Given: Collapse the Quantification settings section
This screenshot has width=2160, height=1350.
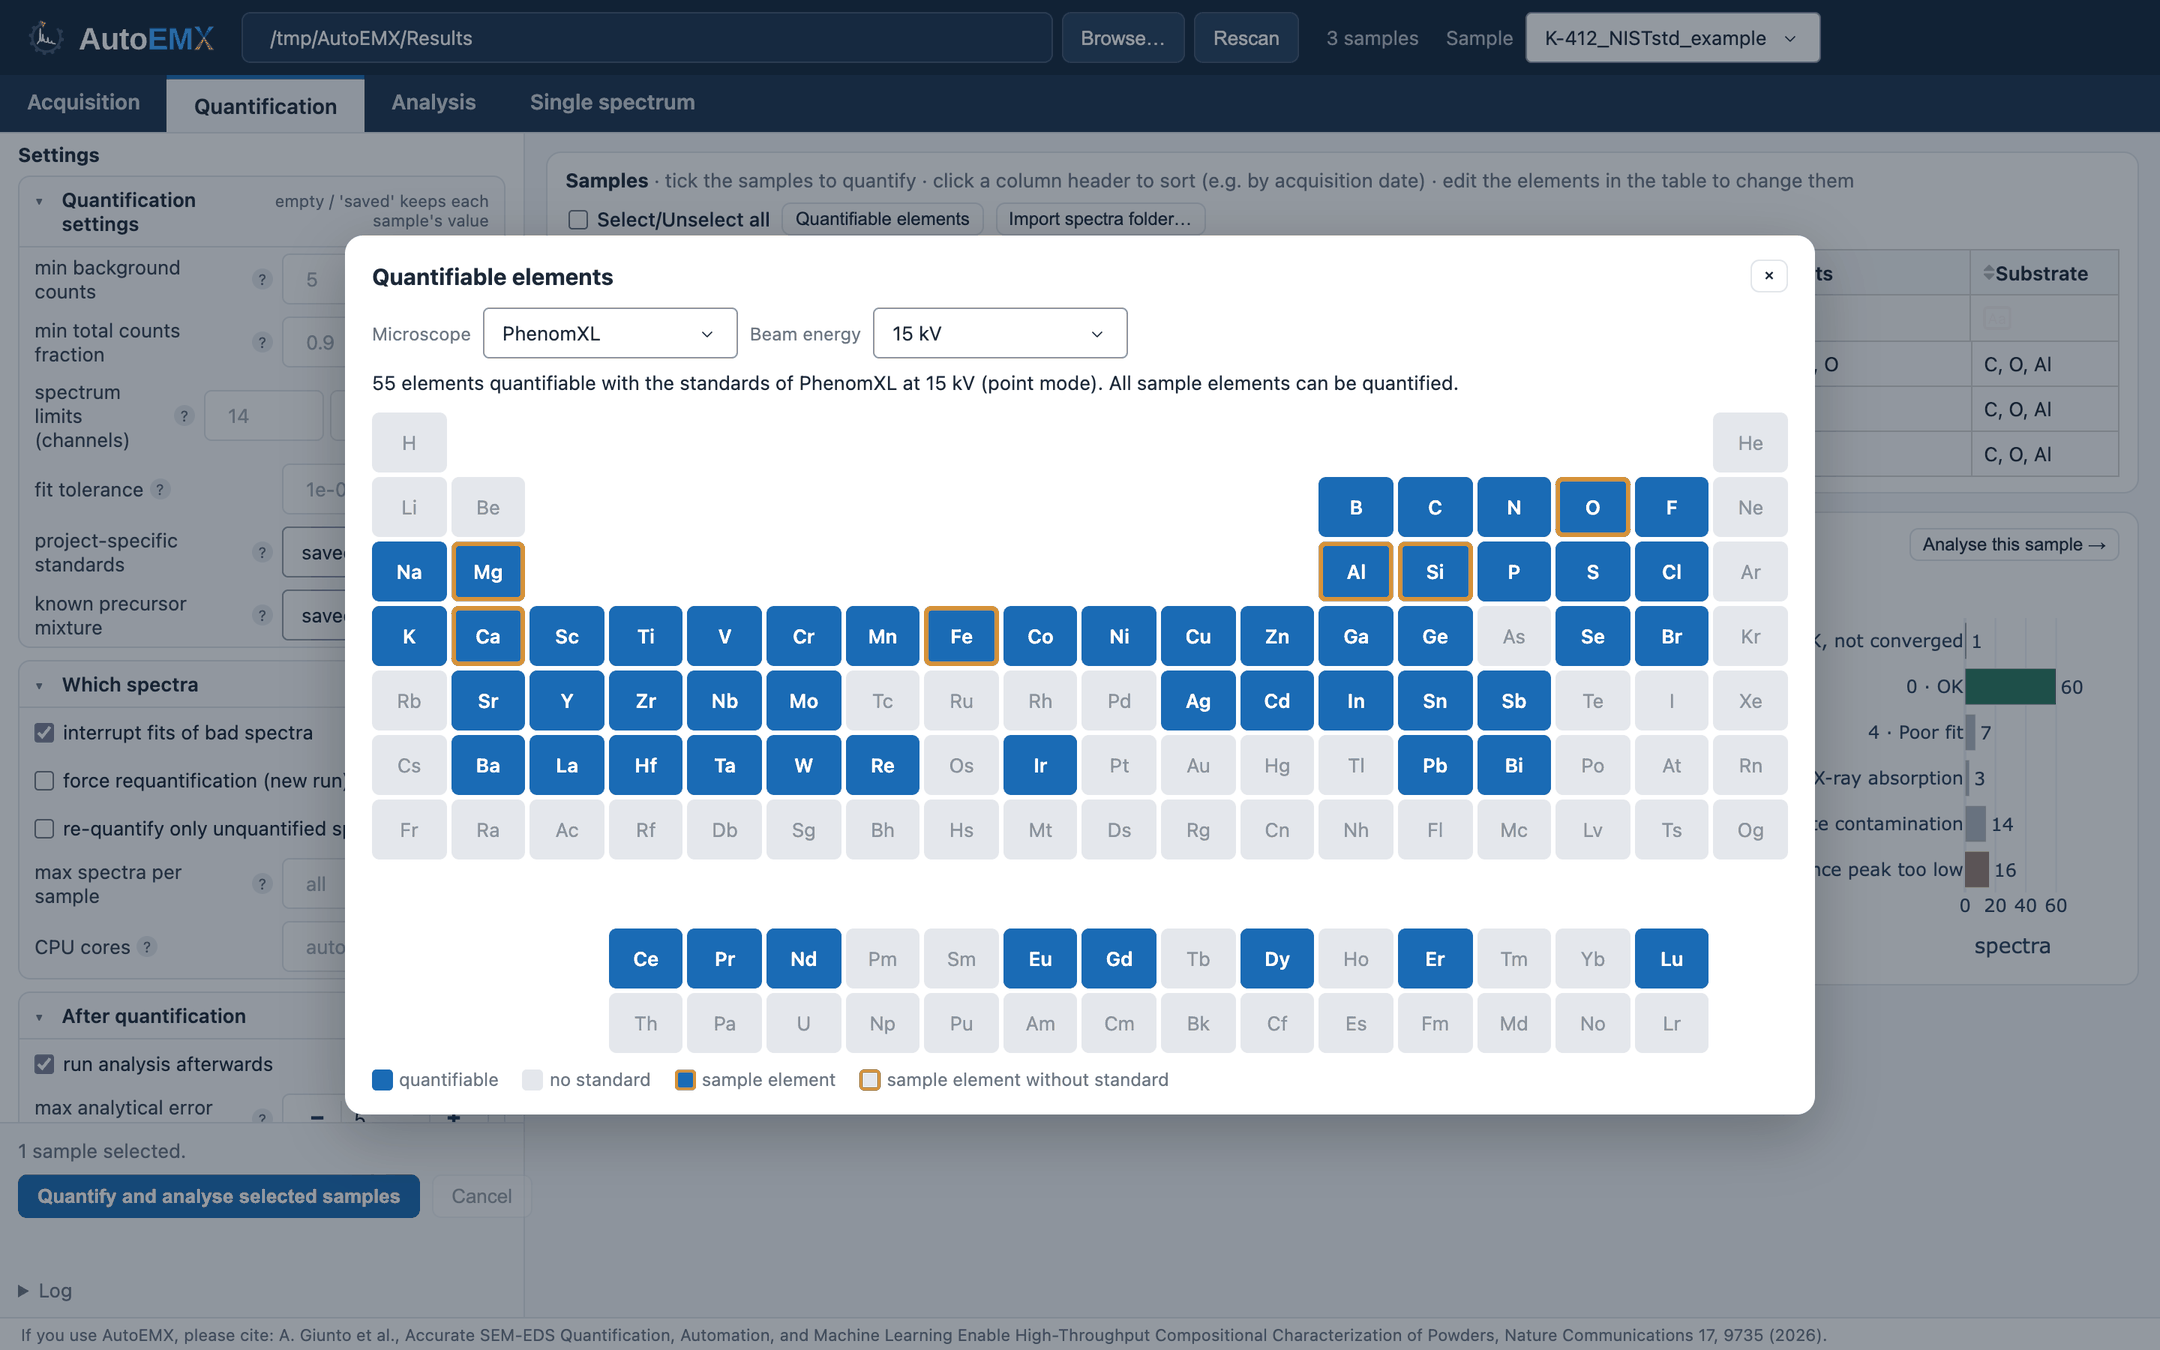Looking at the screenshot, I should point(39,201).
